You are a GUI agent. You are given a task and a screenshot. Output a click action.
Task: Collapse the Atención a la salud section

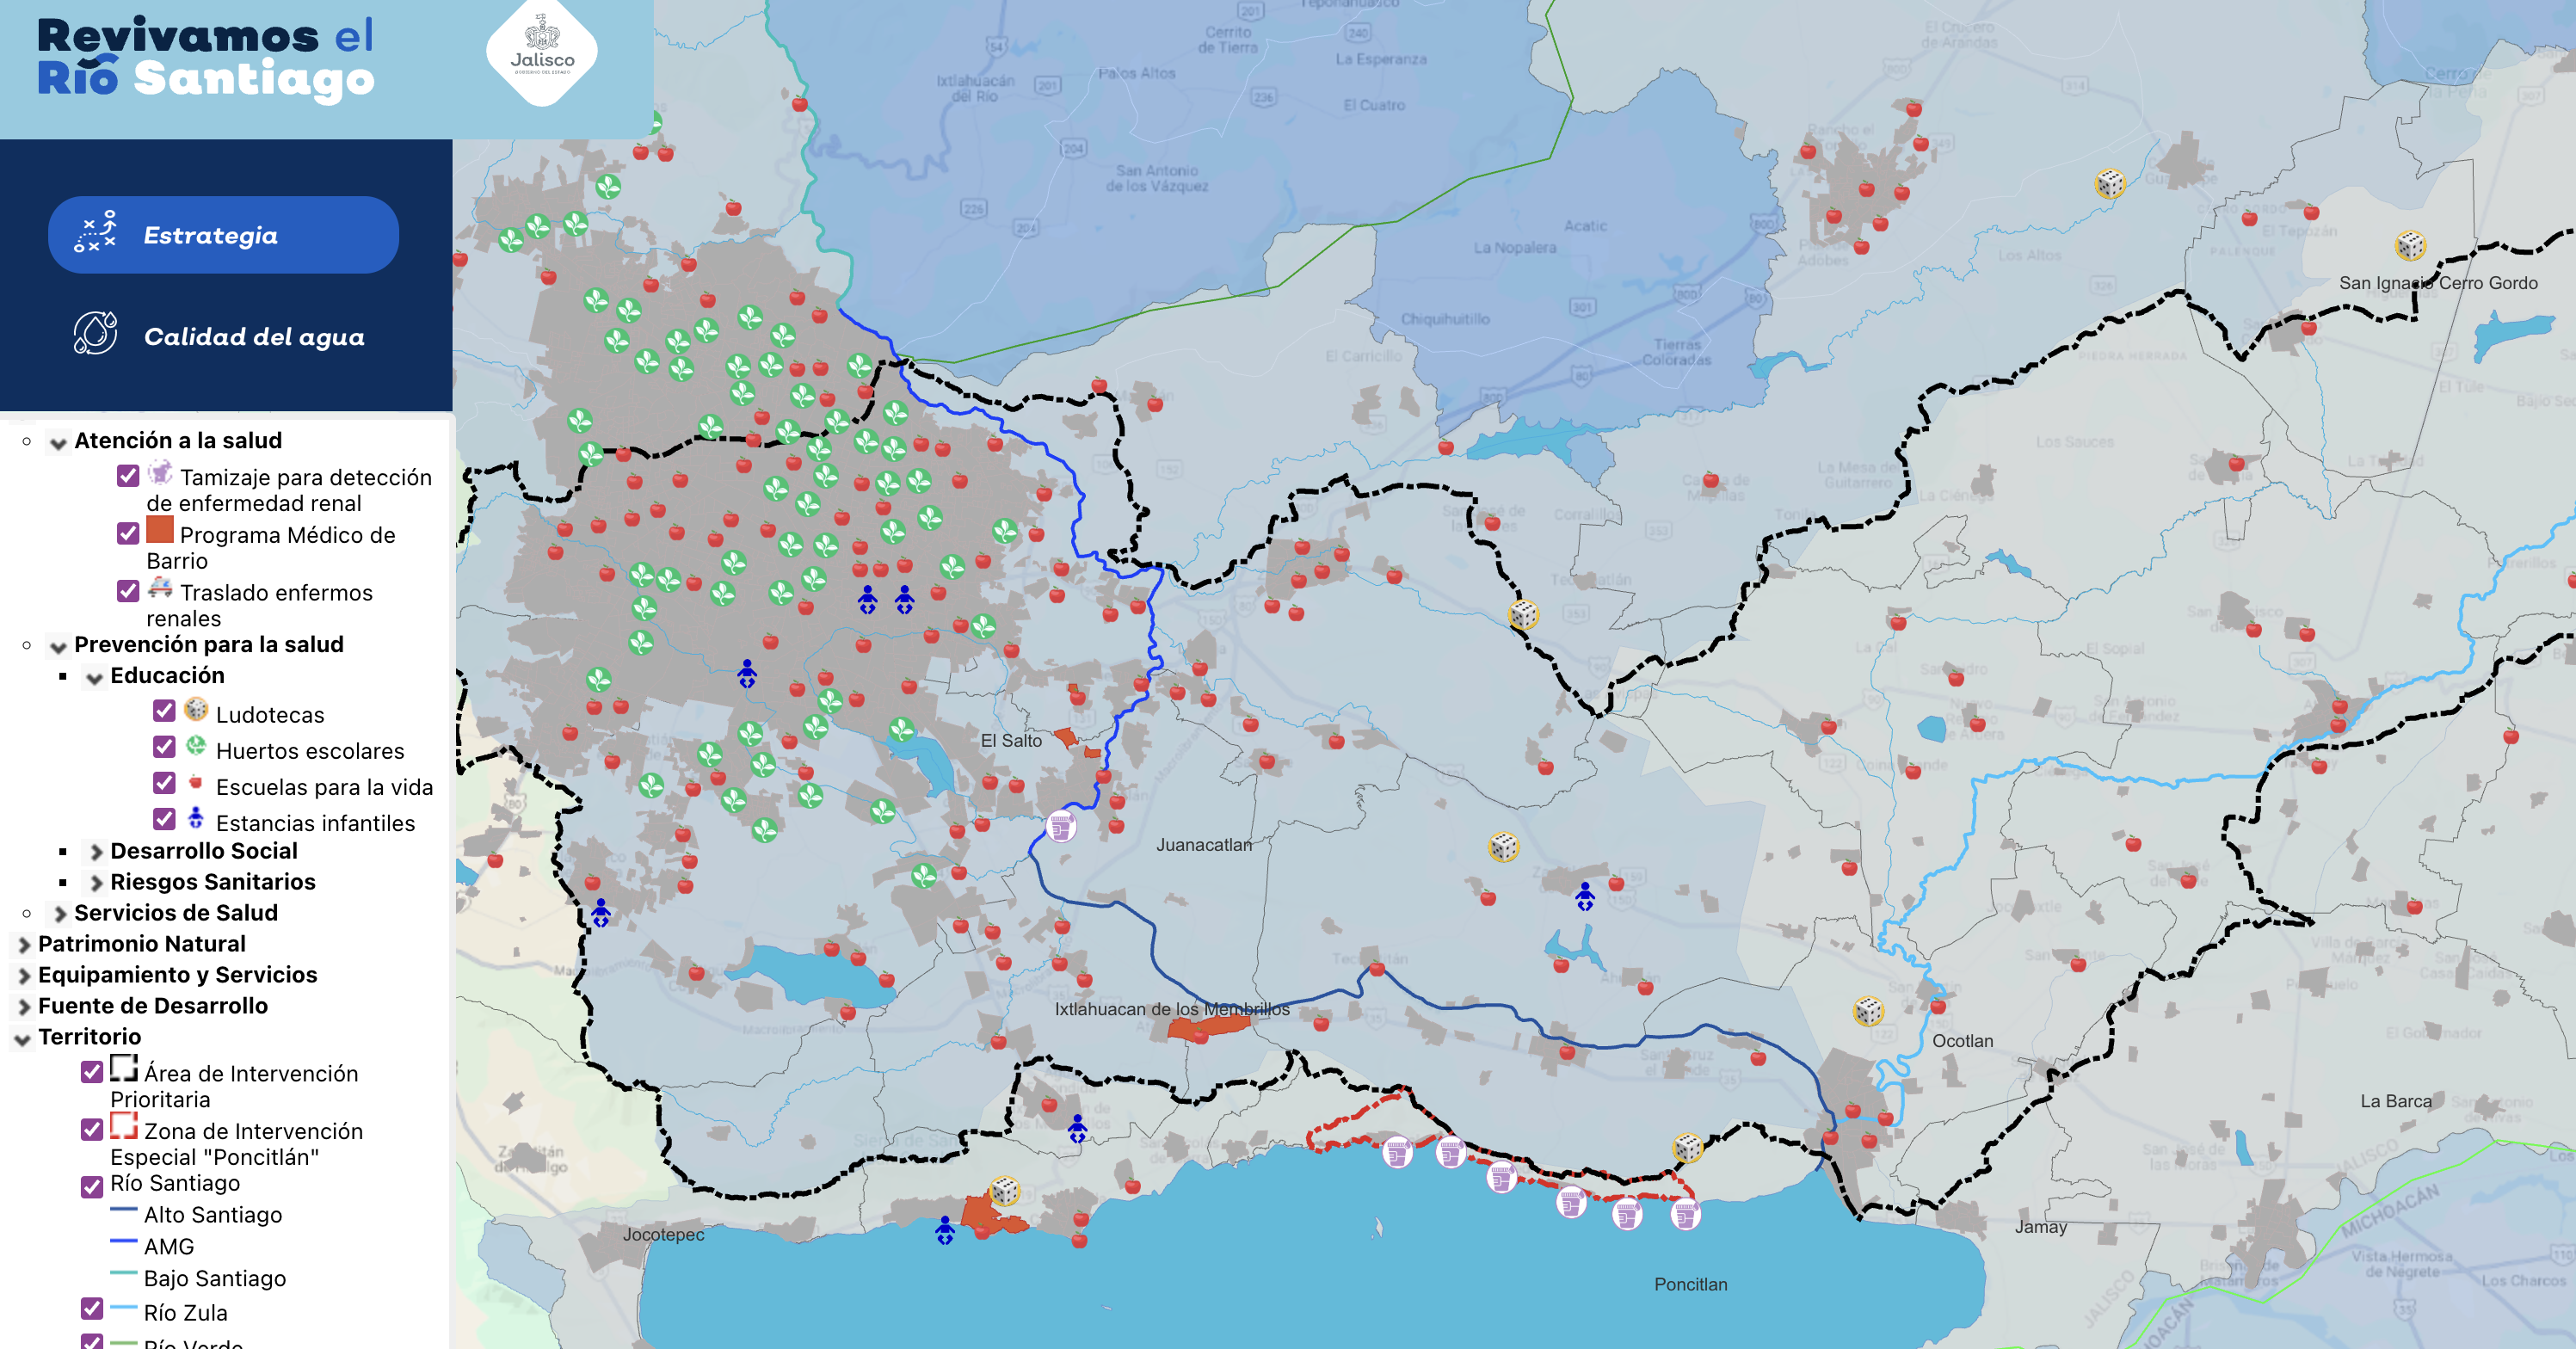point(59,442)
